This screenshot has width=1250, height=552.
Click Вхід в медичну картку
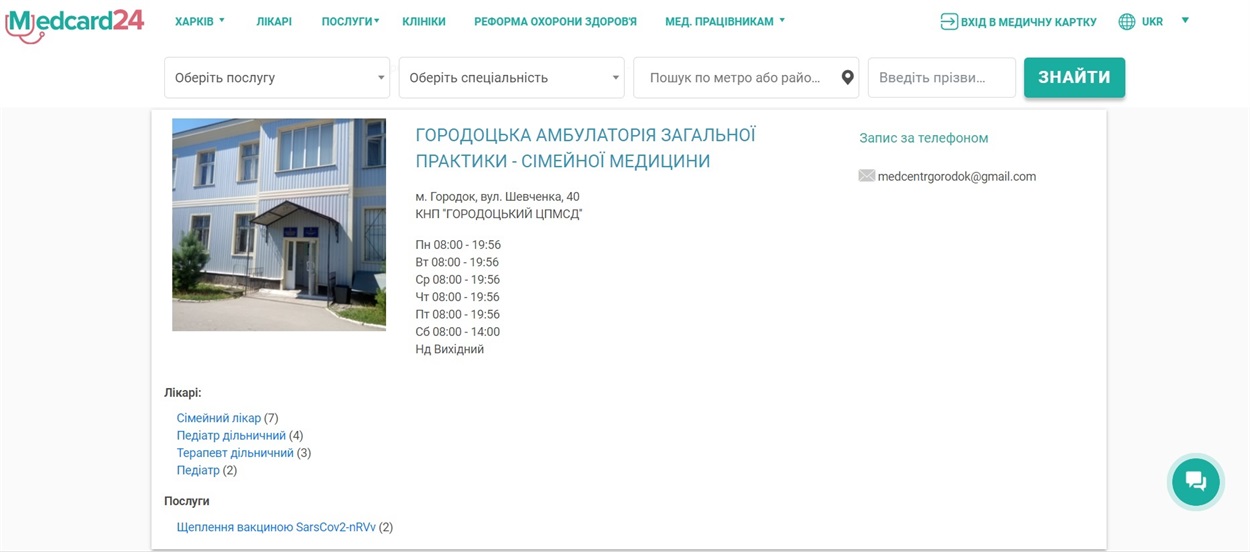1028,22
